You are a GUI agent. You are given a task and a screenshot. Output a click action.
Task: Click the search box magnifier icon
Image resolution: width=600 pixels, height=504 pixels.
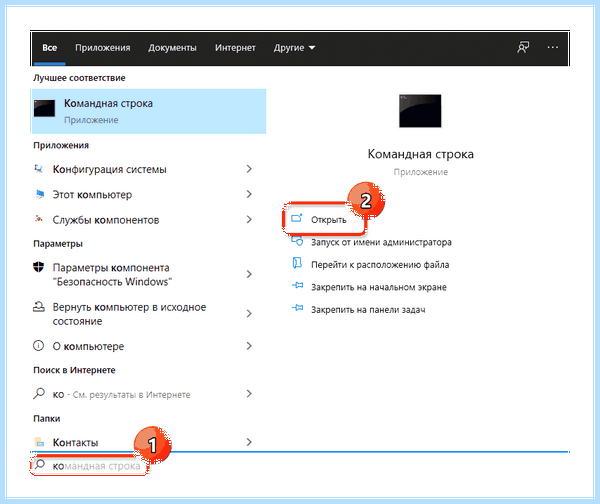[40, 465]
